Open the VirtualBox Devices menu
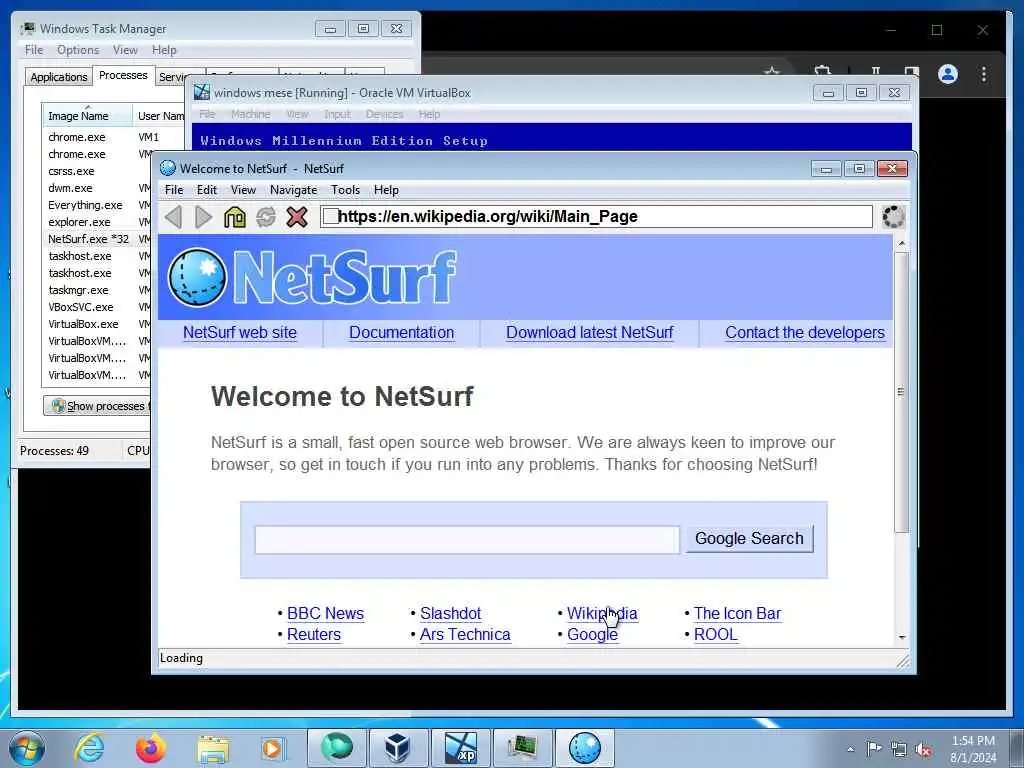The width and height of the screenshot is (1024, 768). pos(384,114)
